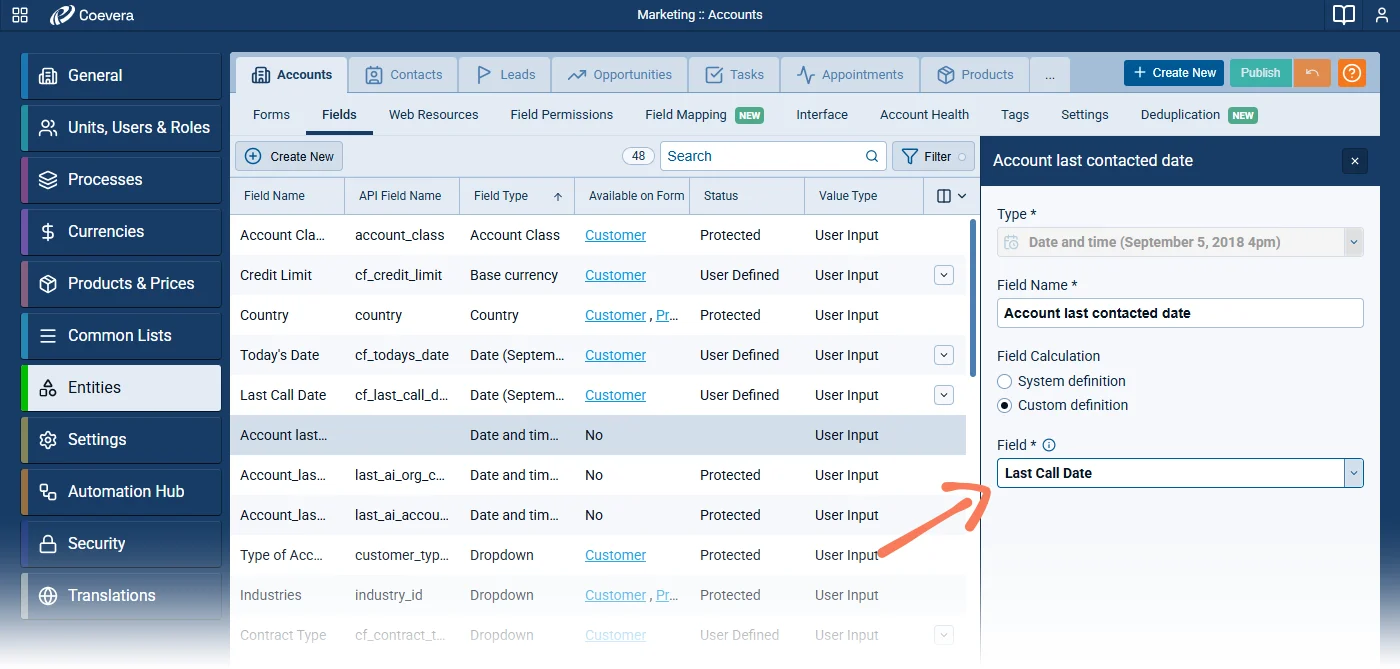The height and width of the screenshot is (669, 1400).
Task: Open the Field dropdown showing Last Call Date
Action: pos(1180,473)
